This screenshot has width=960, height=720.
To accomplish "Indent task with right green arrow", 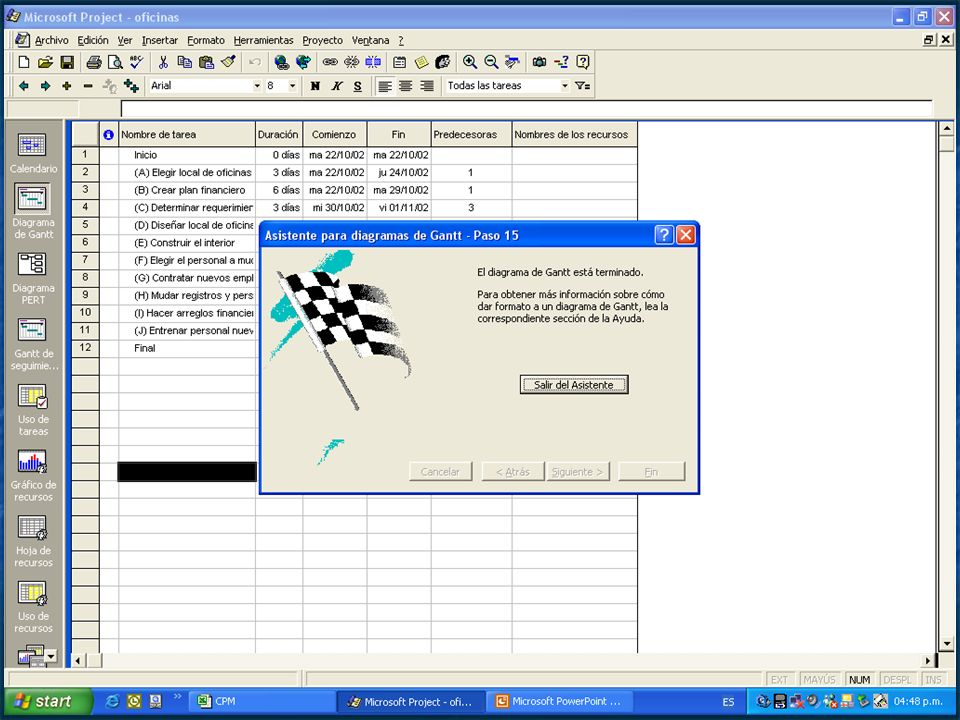I will click(45, 86).
